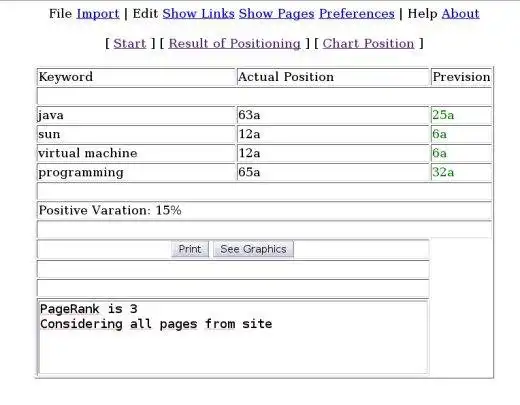Go to the Start page link

click(x=130, y=43)
